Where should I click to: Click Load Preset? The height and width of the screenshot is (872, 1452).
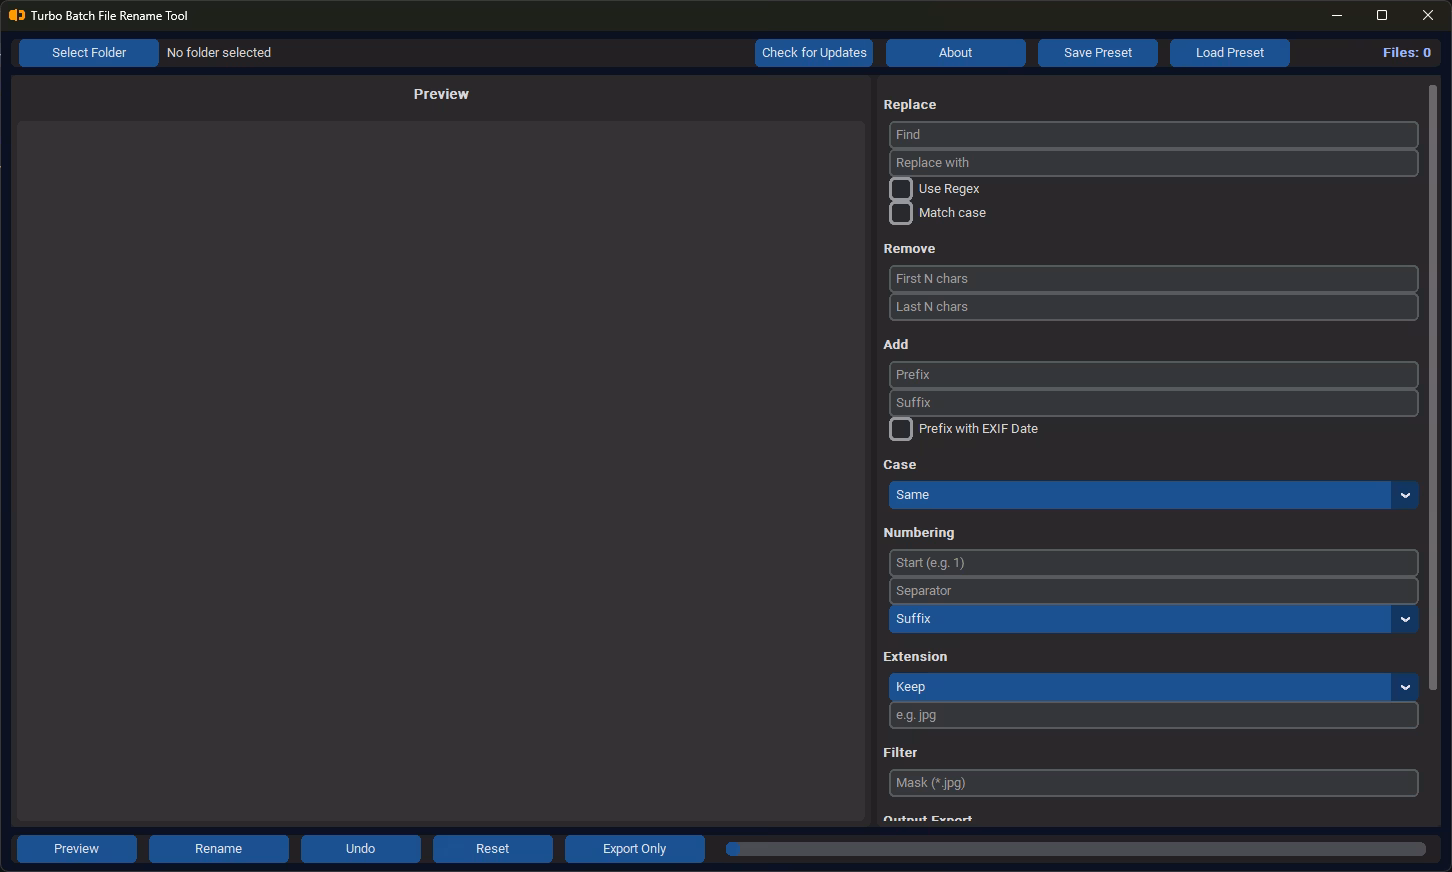[x=1230, y=53]
